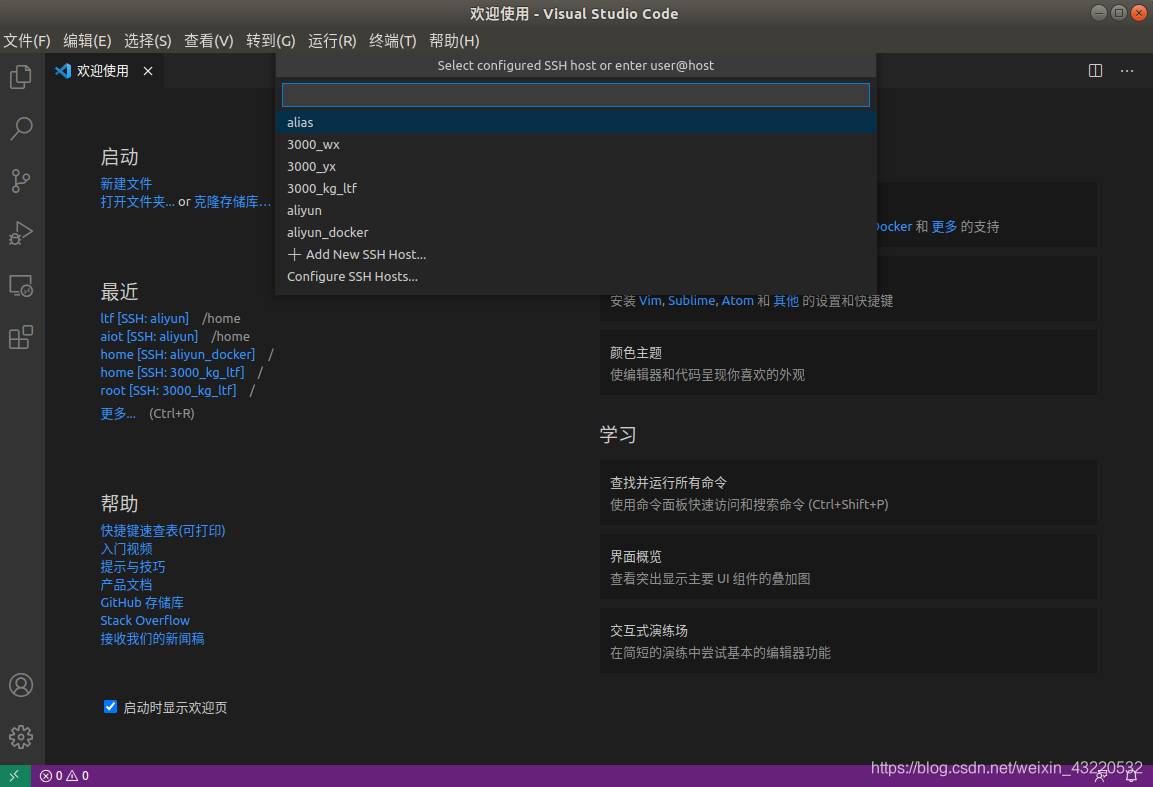Open the Extensions view
Viewport: 1153px width, 787px height.
click(21, 338)
